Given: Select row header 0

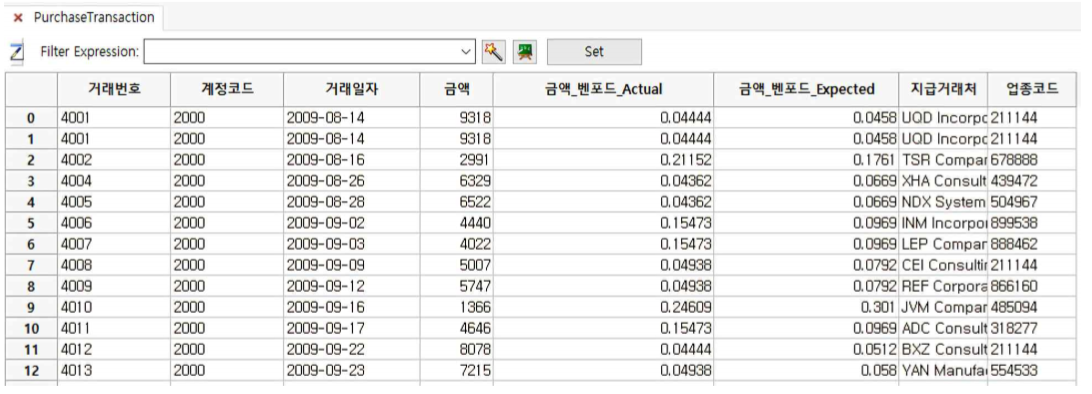Looking at the screenshot, I should 31,118.
